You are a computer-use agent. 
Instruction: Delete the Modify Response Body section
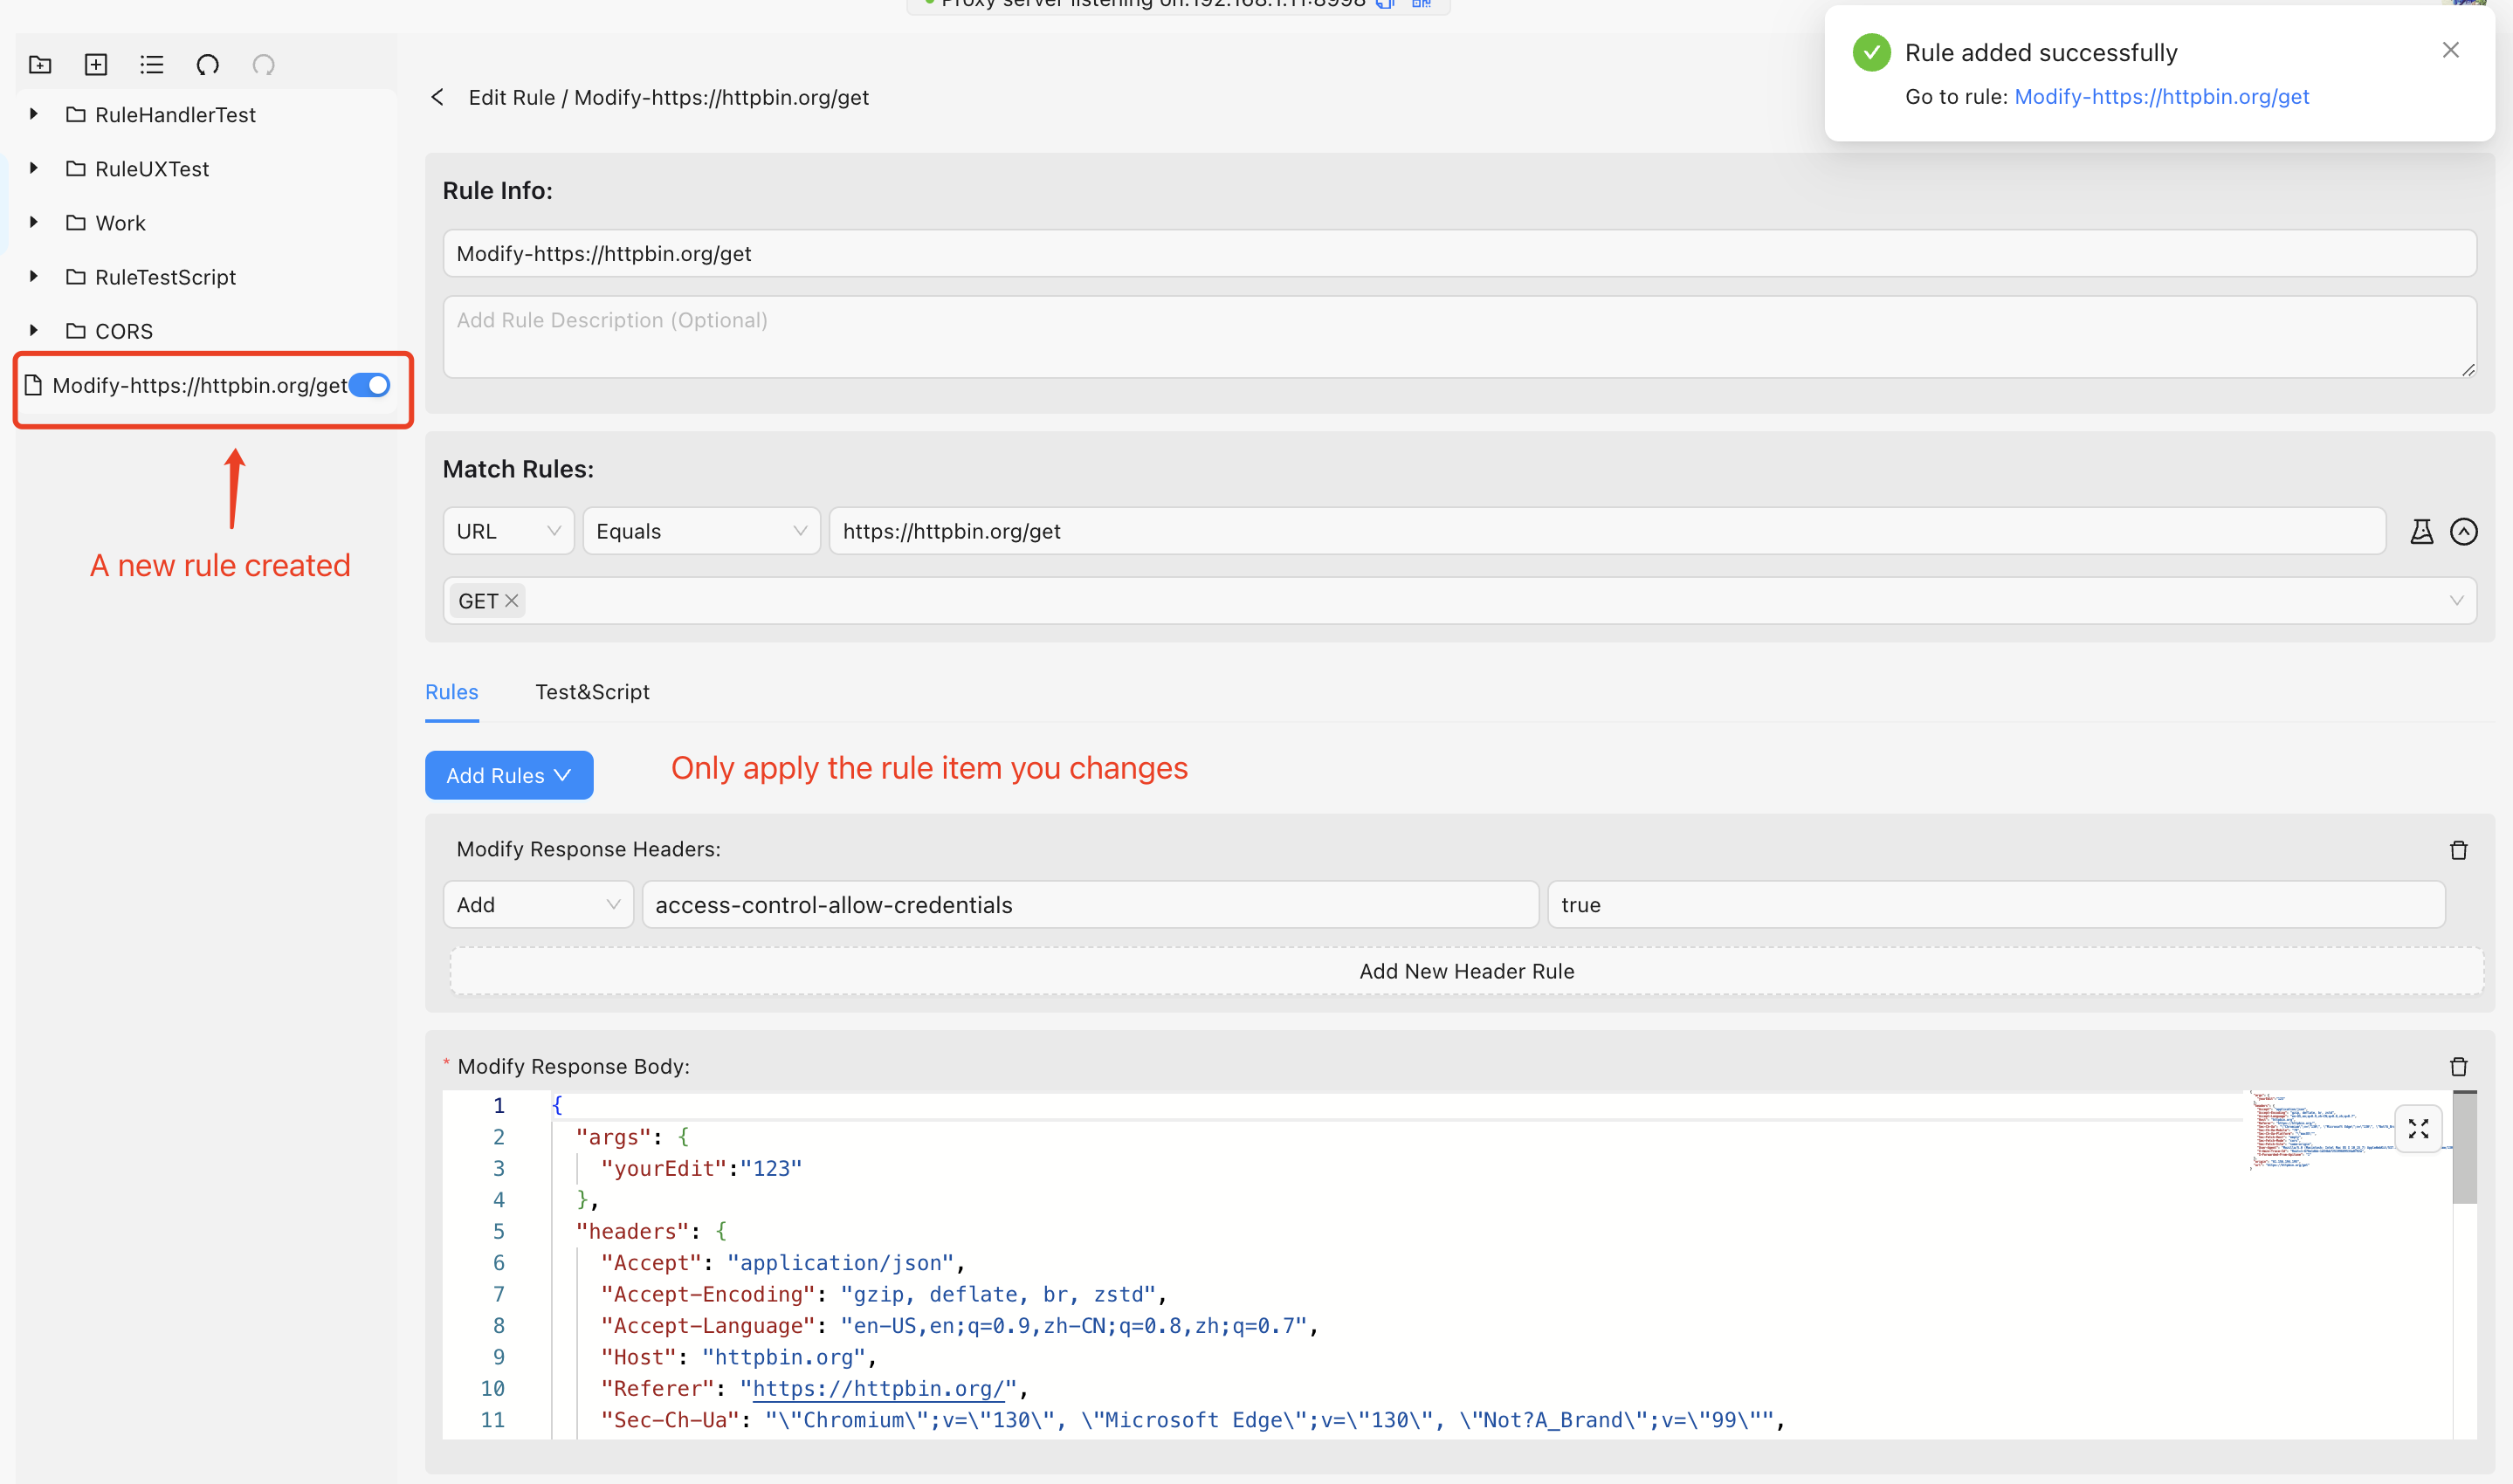coord(2458,1066)
